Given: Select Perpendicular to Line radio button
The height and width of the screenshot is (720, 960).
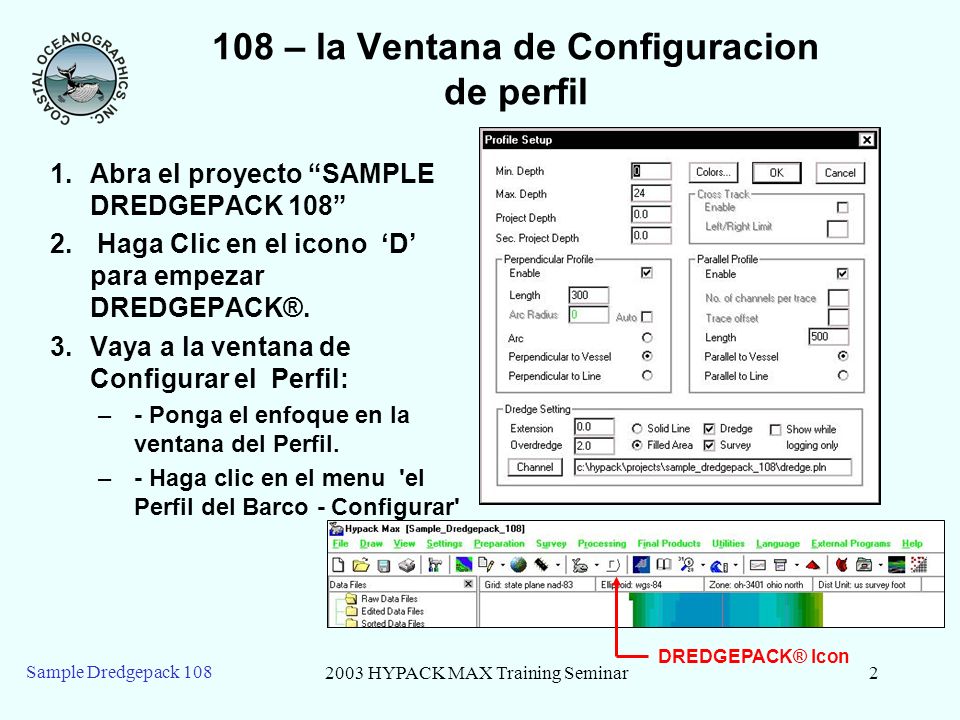Looking at the screenshot, I should click(x=647, y=375).
